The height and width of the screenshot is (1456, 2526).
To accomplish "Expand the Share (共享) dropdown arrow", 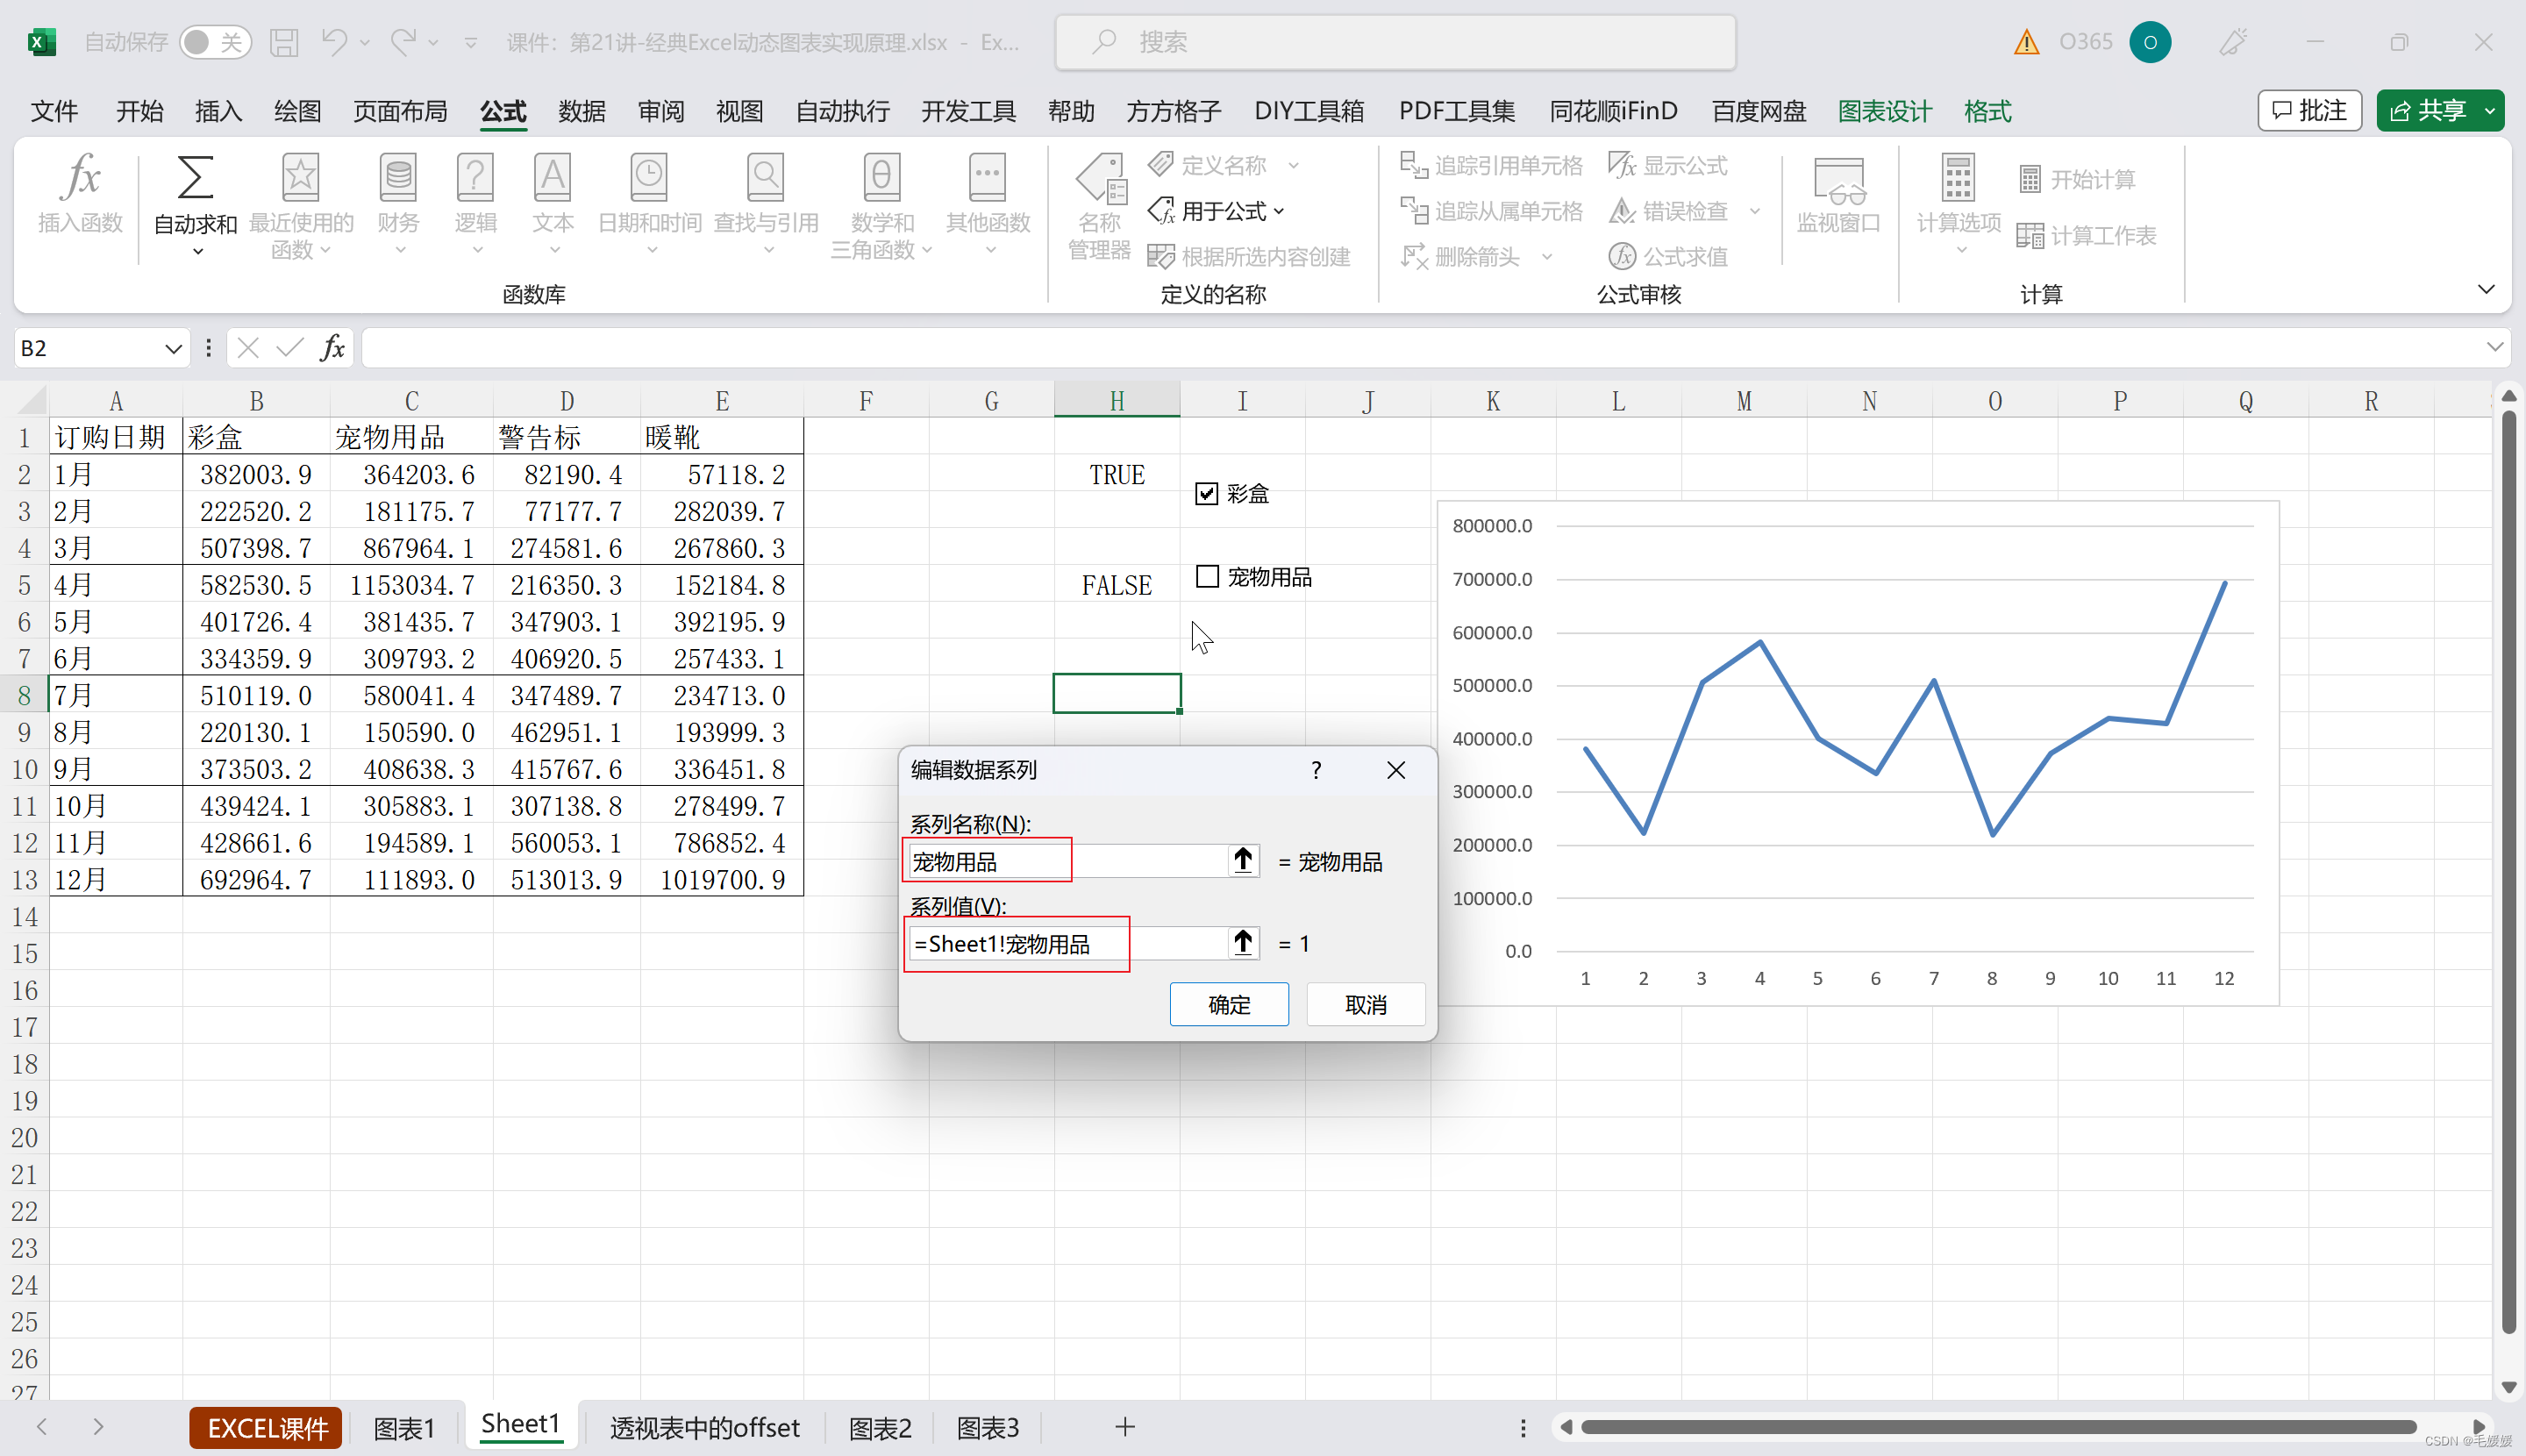I will click(x=2490, y=111).
